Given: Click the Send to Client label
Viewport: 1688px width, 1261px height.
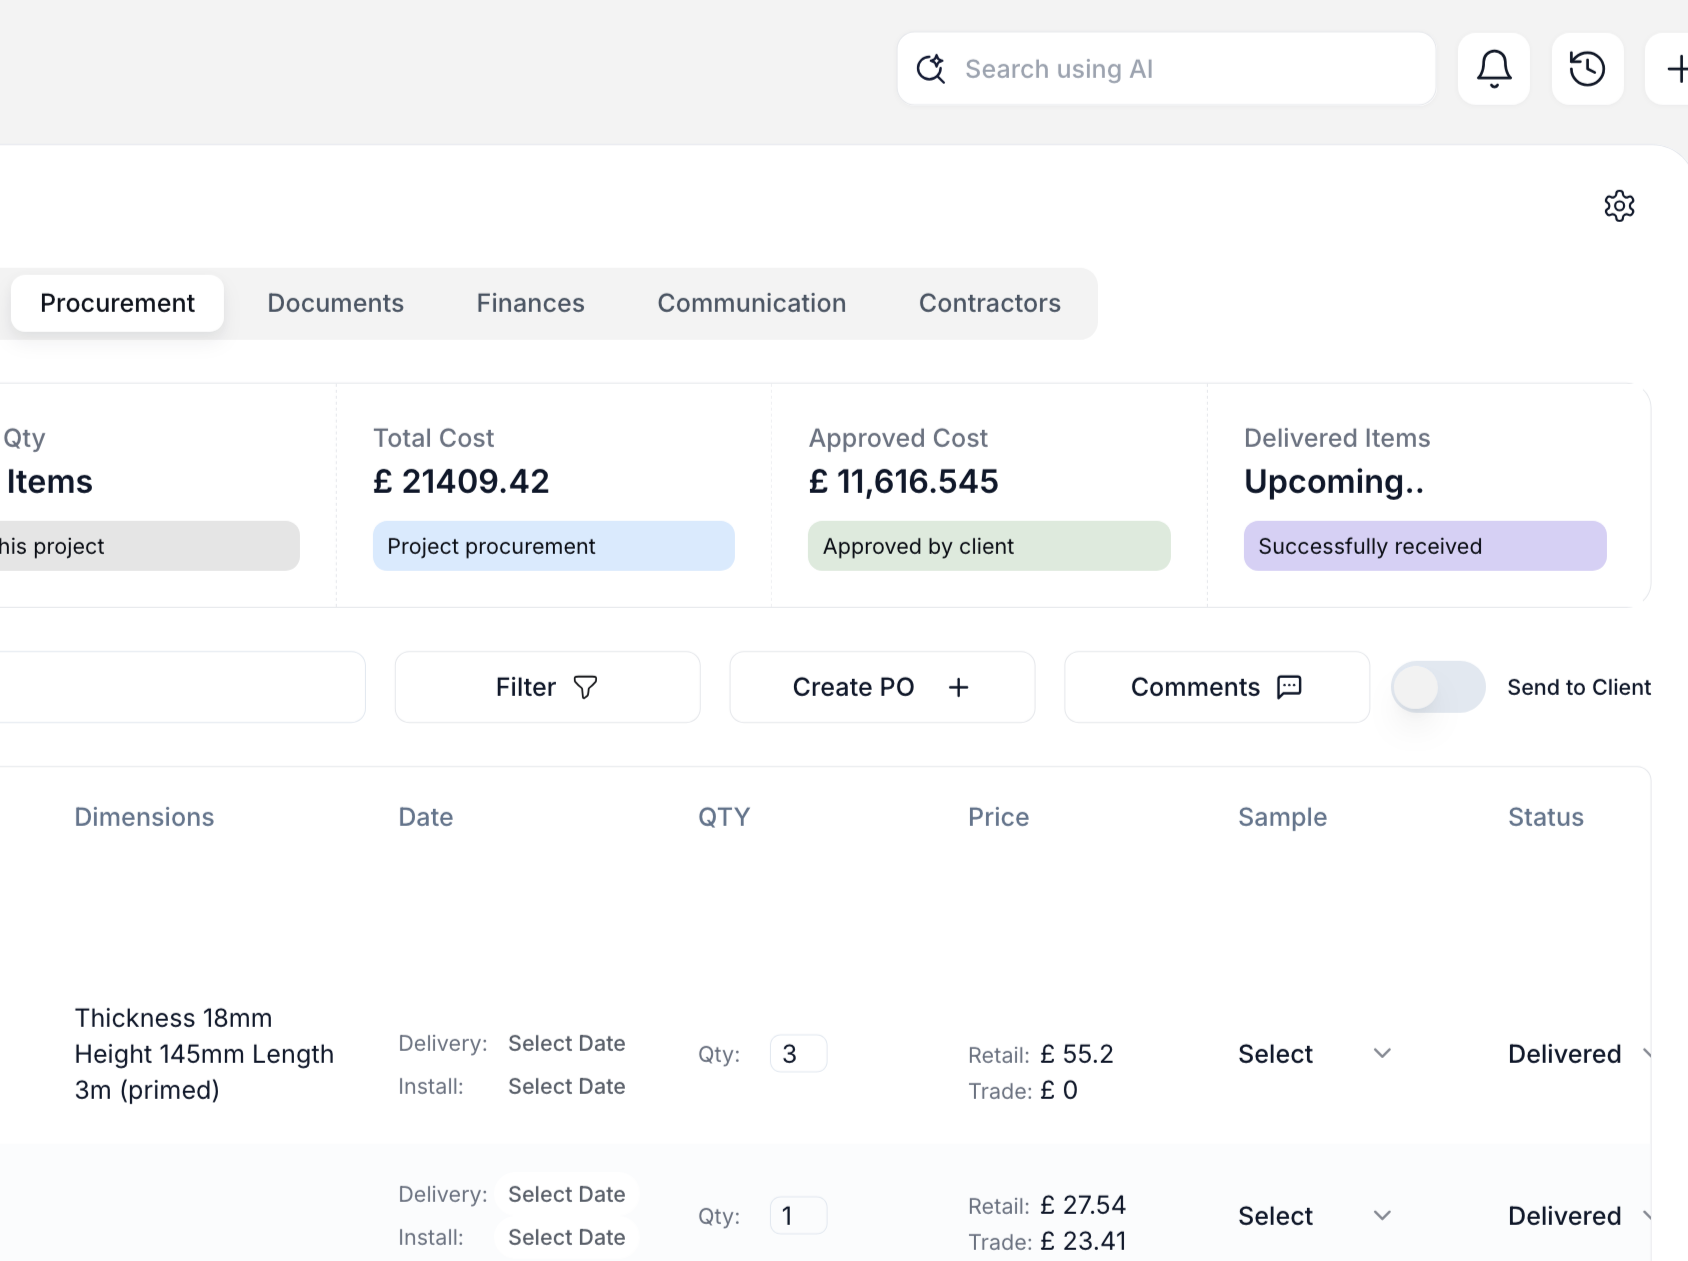Looking at the screenshot, I should (x=1579, y=687).
